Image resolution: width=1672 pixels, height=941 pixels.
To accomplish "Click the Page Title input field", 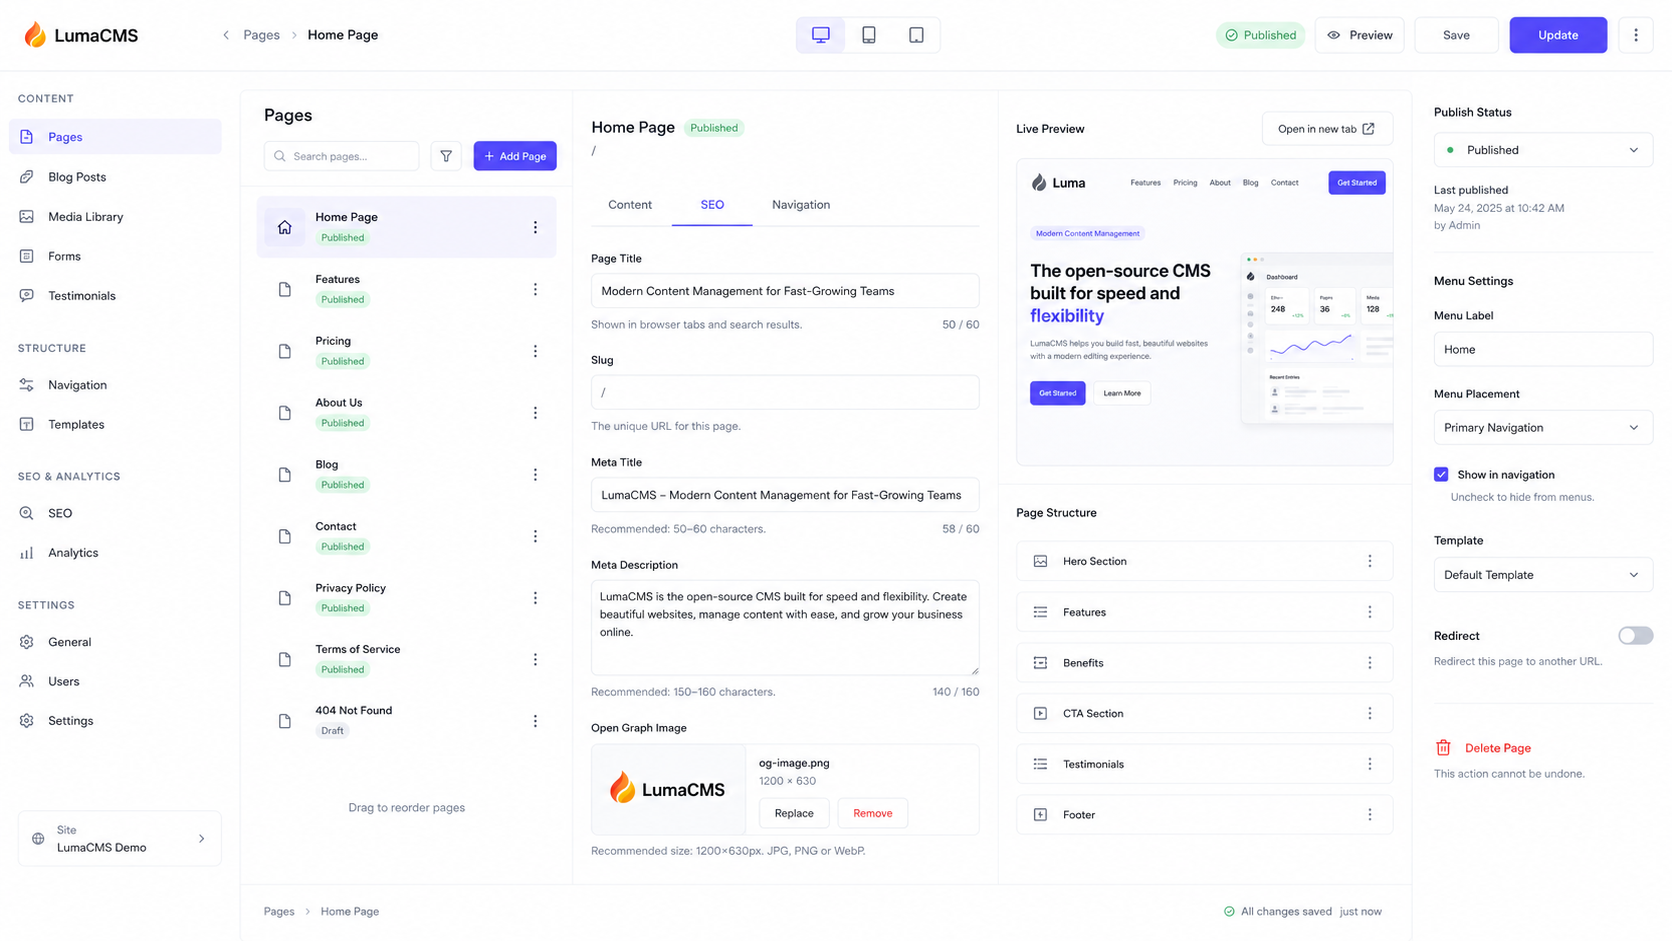I will click(x=785, y=291).
